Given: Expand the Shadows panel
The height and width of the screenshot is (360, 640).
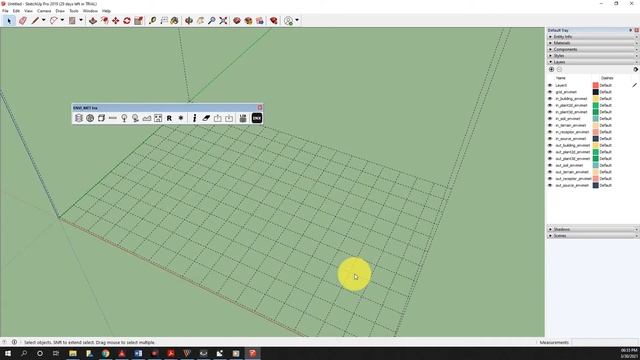Looking at the screenshot, I should (593, 229).
